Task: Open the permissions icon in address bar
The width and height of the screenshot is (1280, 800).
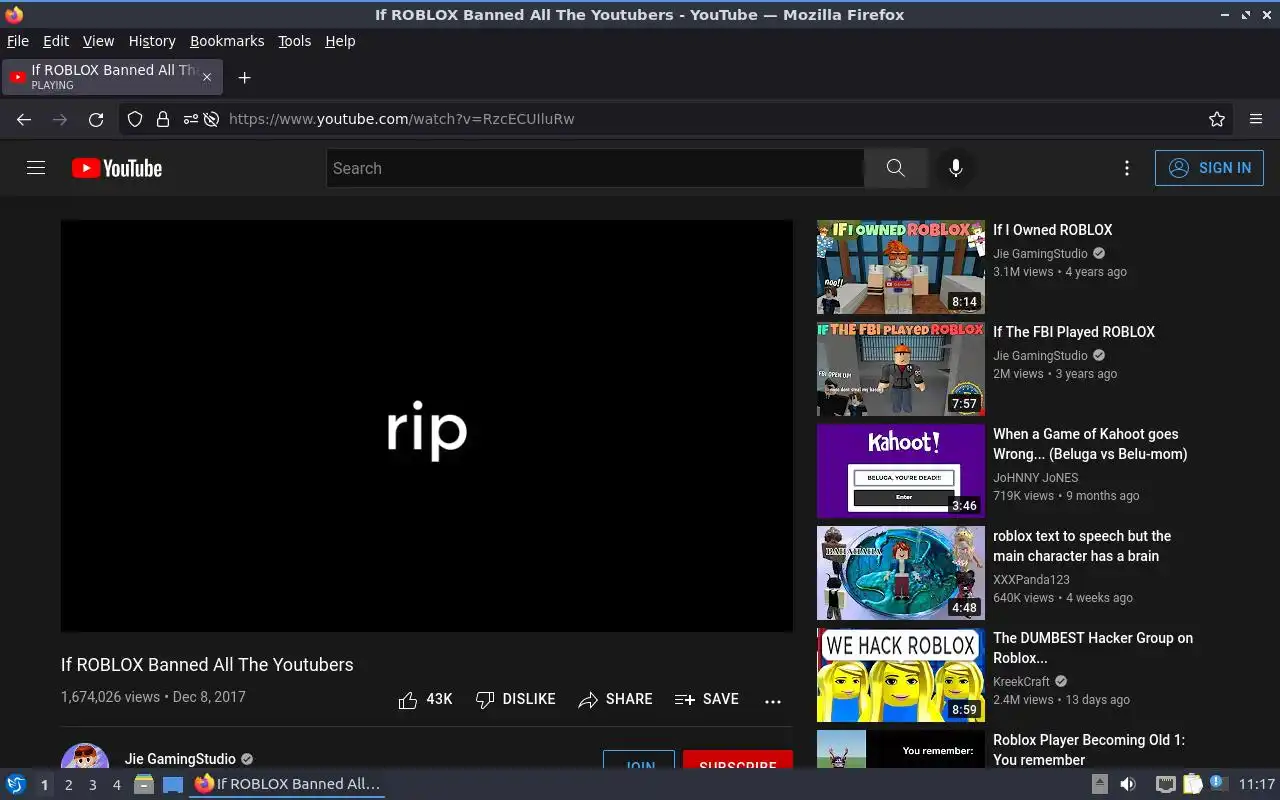Action: click(x=190, y=119)
